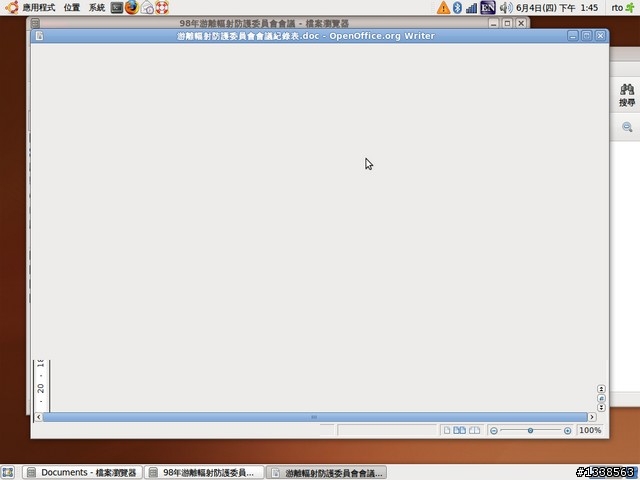Click the orange warning notification icon
This screenshot has width=640, height=480.
(x=443, y=7)
